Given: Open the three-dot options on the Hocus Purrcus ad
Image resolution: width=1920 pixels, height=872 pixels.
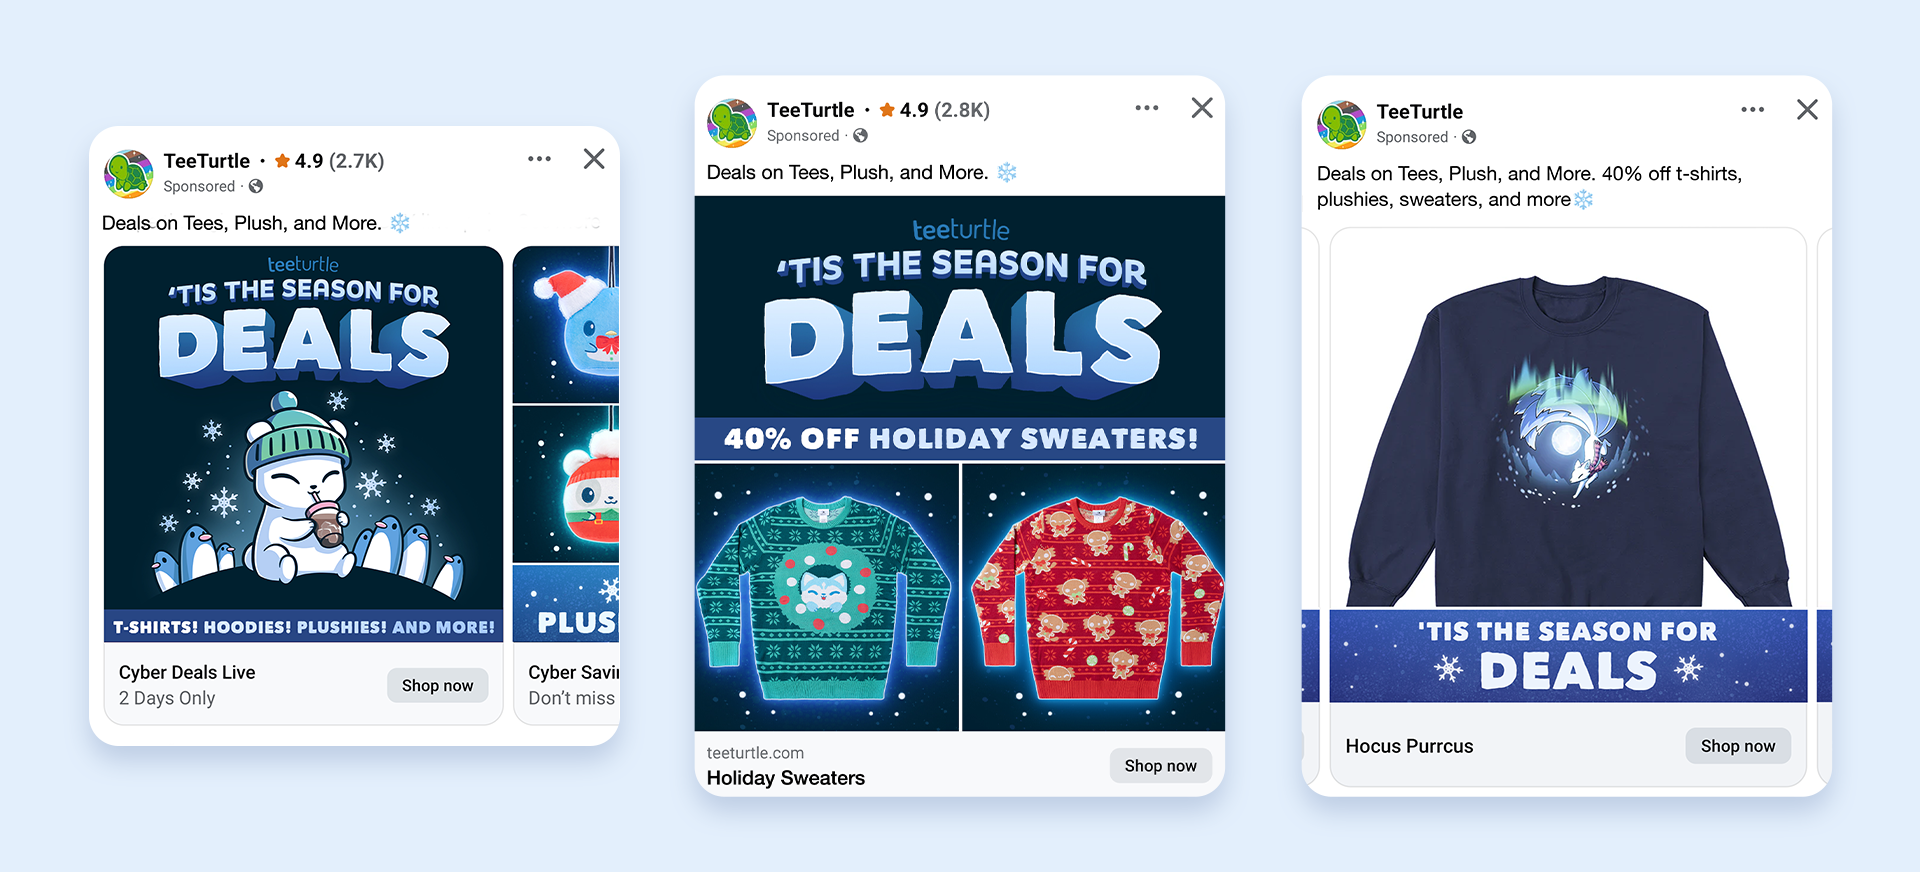Looking at the screenshot, I should click(x=1752, y=109).
